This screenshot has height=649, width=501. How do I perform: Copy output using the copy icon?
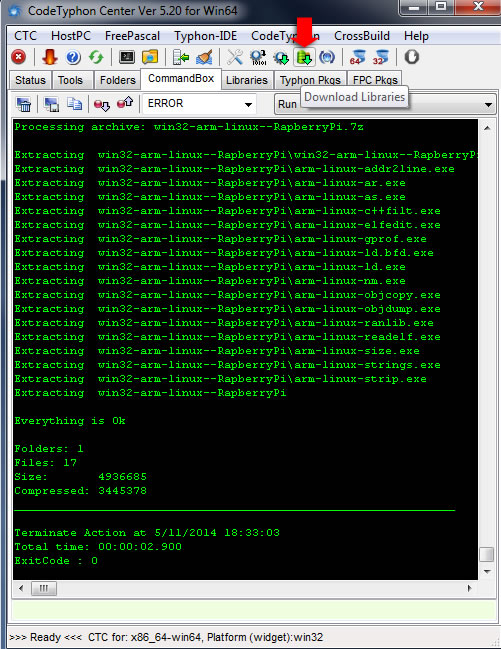(x=75, y=104)
